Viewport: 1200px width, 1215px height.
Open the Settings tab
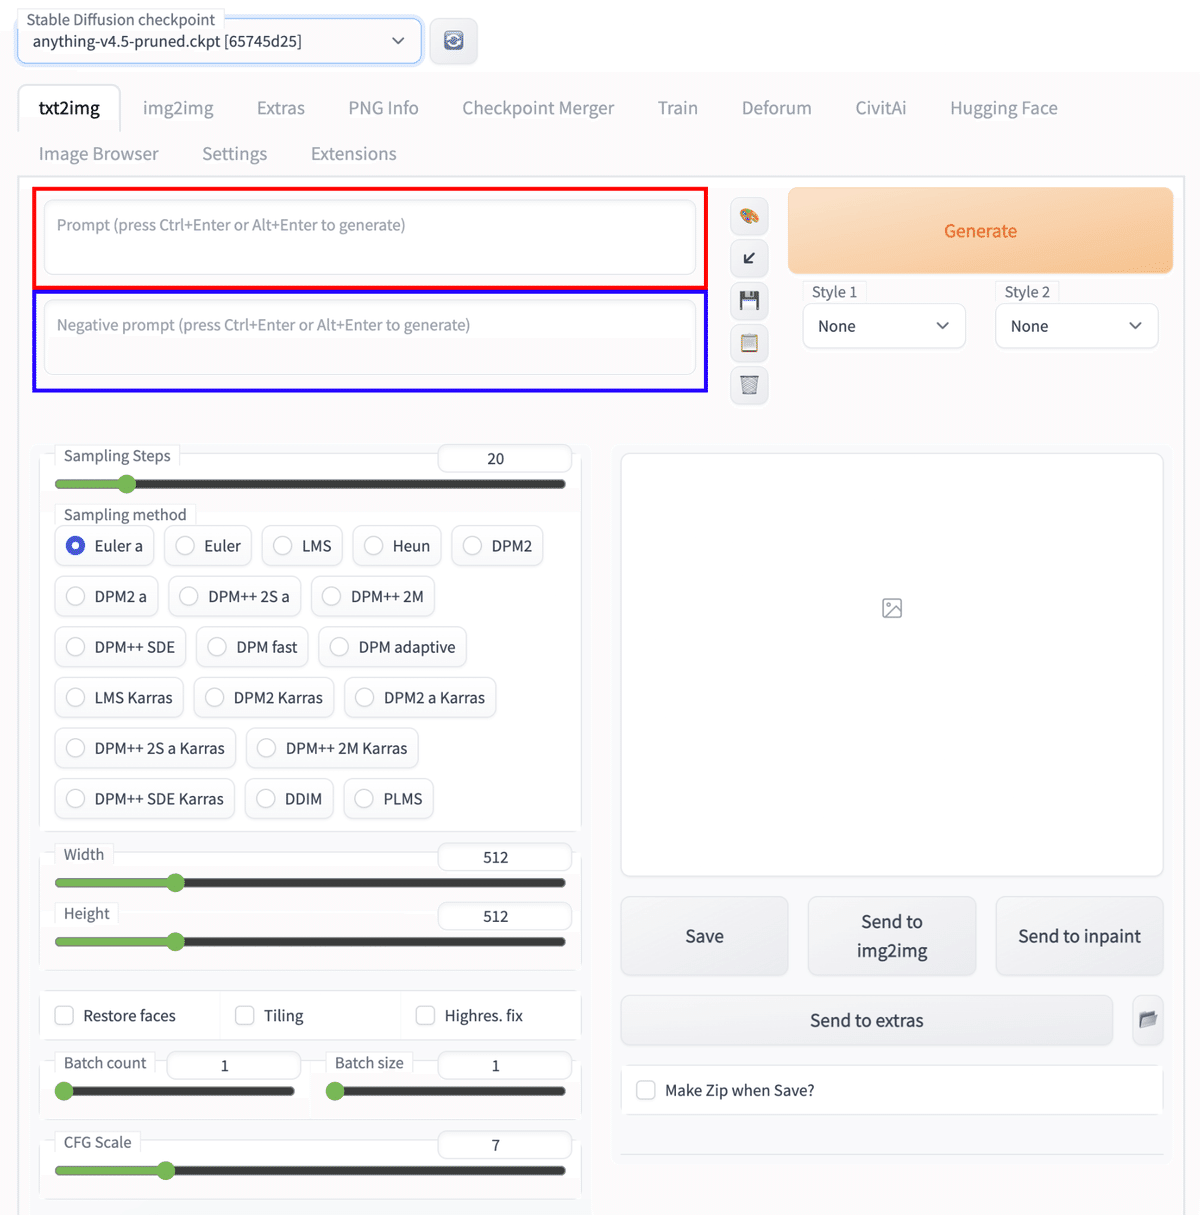click(234, 154)
